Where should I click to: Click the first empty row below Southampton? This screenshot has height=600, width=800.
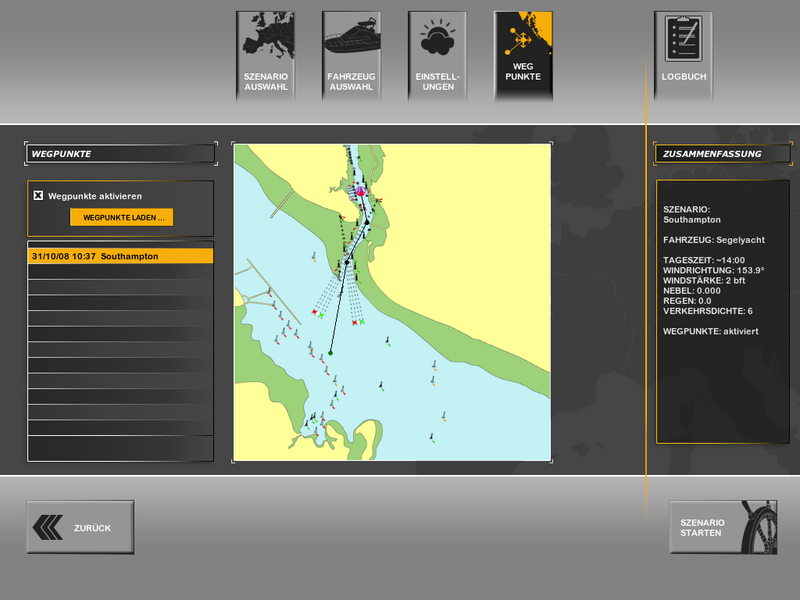[x=120, y=272]
